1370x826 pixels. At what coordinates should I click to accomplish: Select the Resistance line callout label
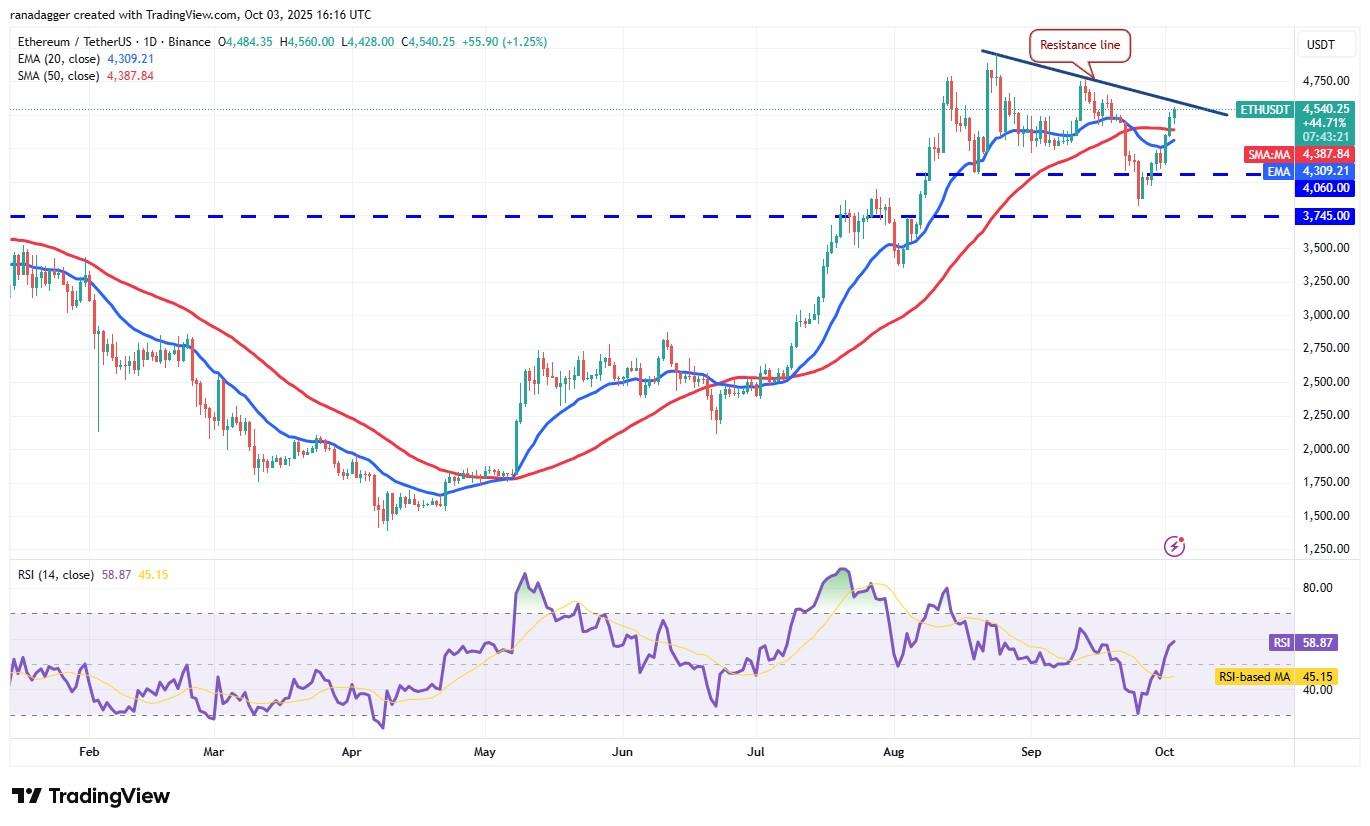click(x=1080, y=45)
